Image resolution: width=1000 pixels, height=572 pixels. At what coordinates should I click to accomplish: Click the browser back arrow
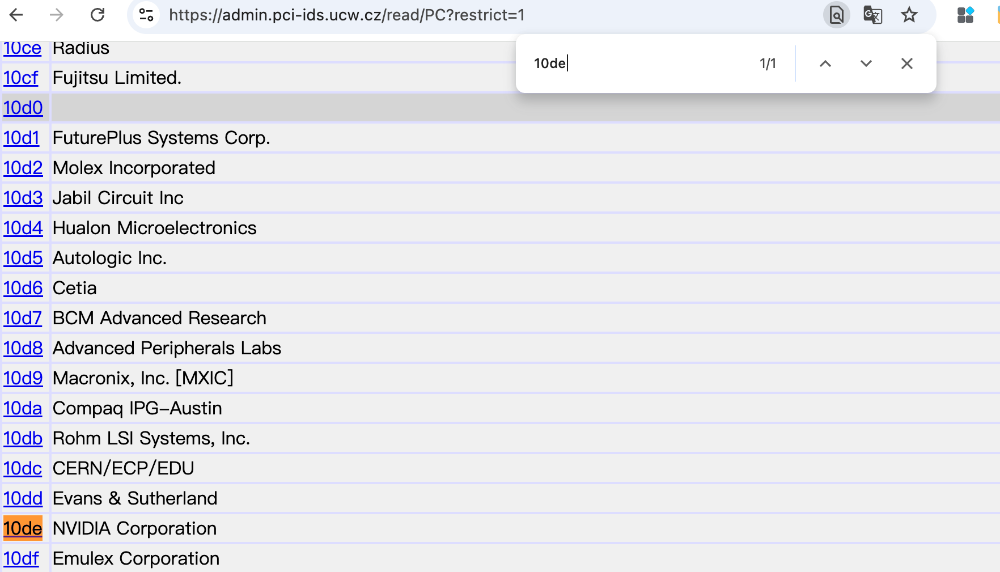(x=16, y=15)
